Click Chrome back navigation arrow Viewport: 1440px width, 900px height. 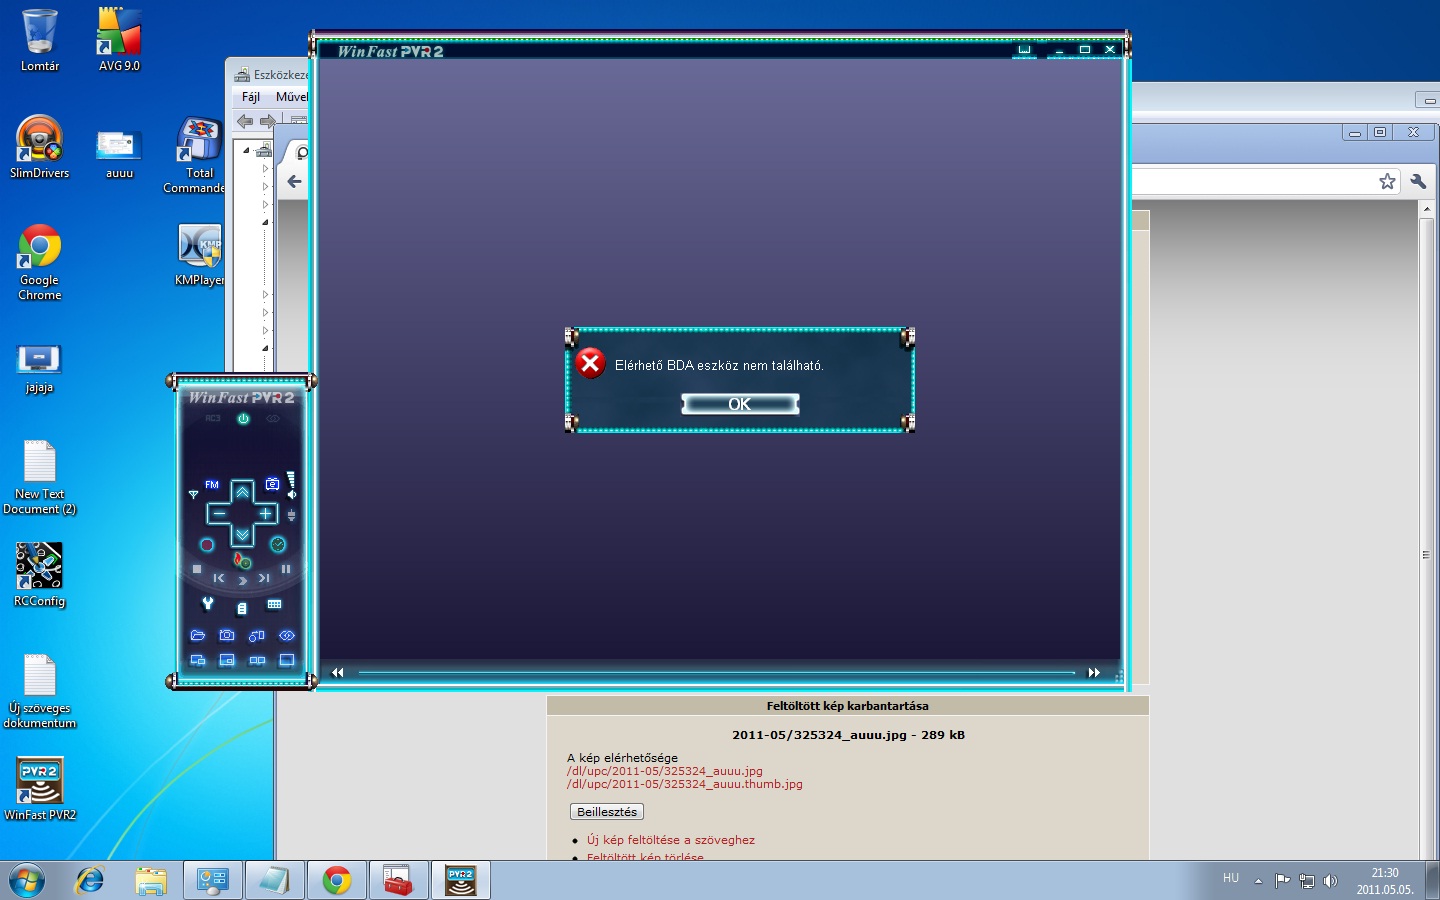tap(294, 181)
